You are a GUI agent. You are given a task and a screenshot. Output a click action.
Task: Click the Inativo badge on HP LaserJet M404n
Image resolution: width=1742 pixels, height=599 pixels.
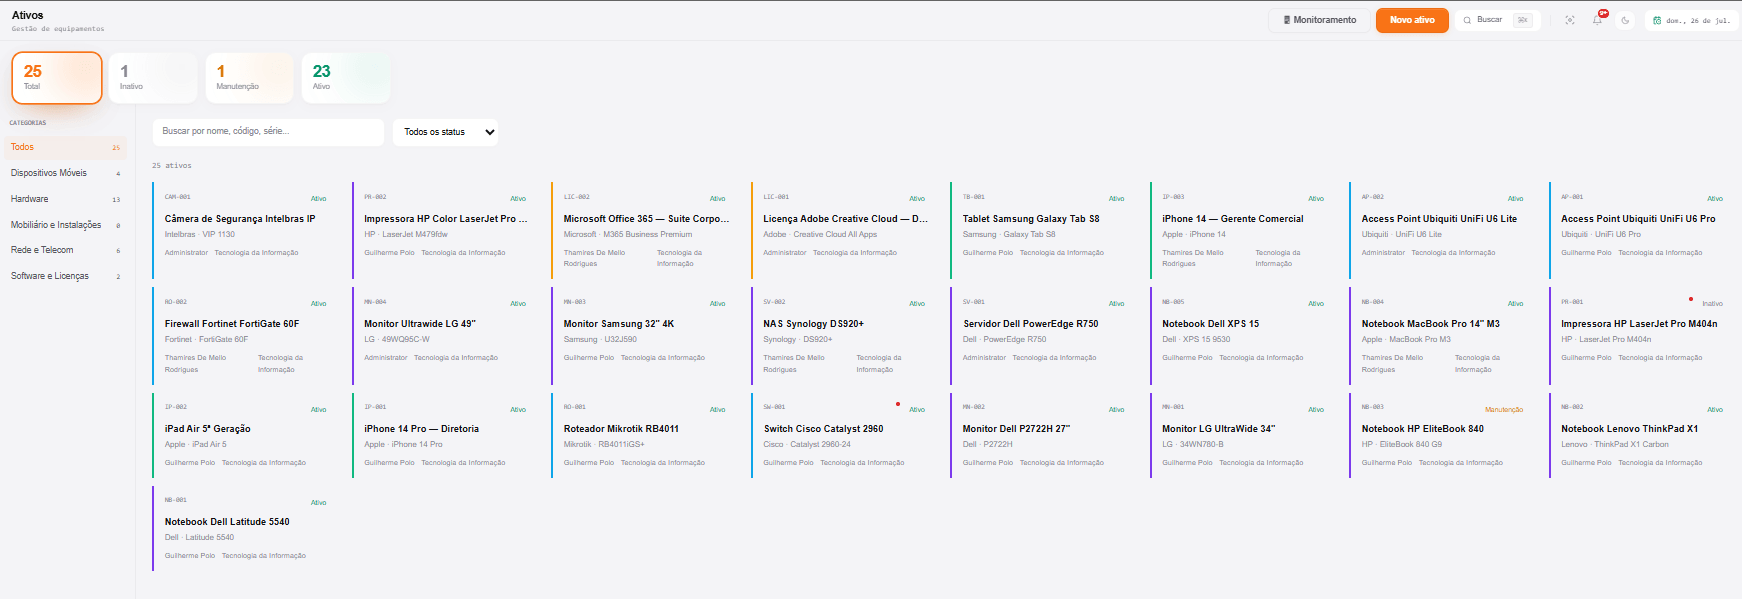click(1712, 303)
